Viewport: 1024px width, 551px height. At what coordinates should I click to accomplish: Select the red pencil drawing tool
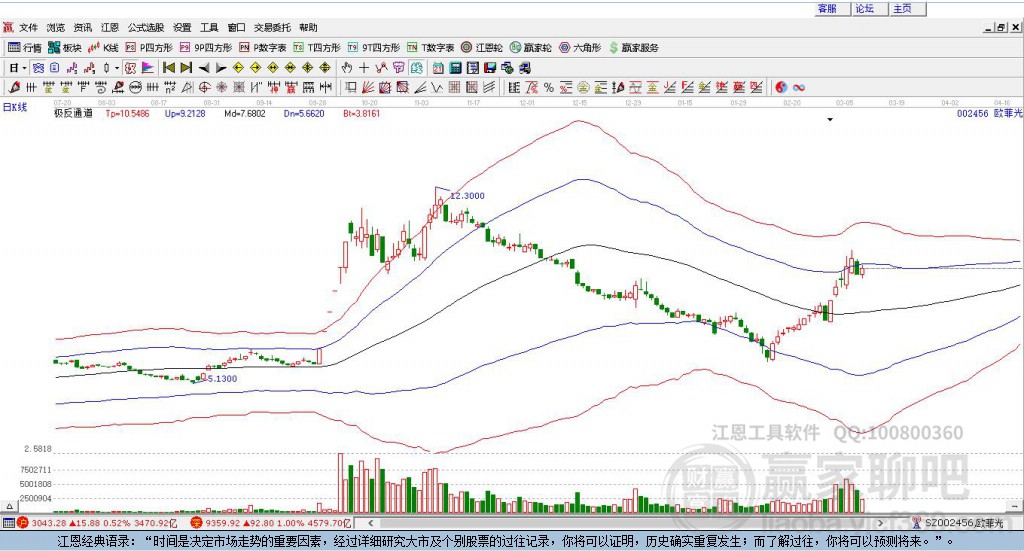pos(14,87)
